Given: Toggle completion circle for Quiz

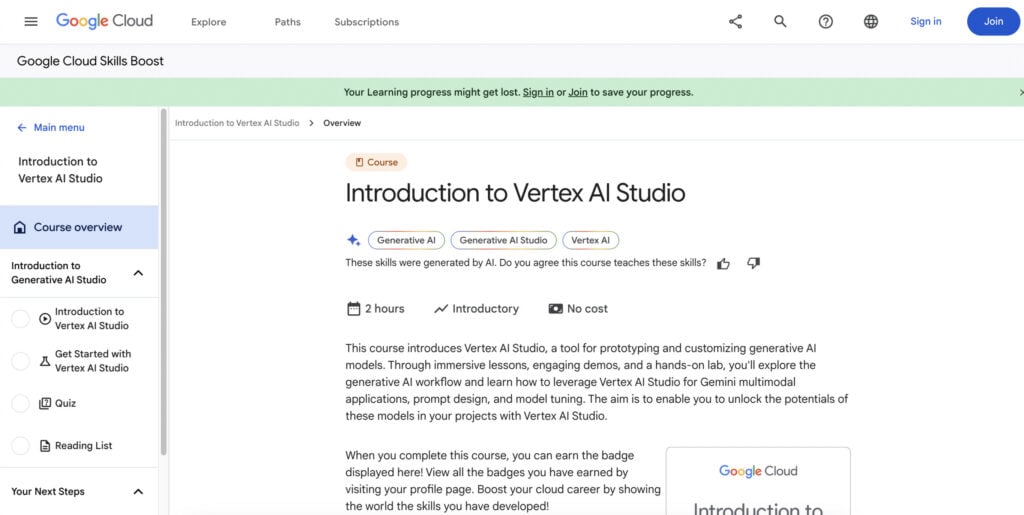Looking at the screenshot, I should pyautogui.click(x=20, y=403).
